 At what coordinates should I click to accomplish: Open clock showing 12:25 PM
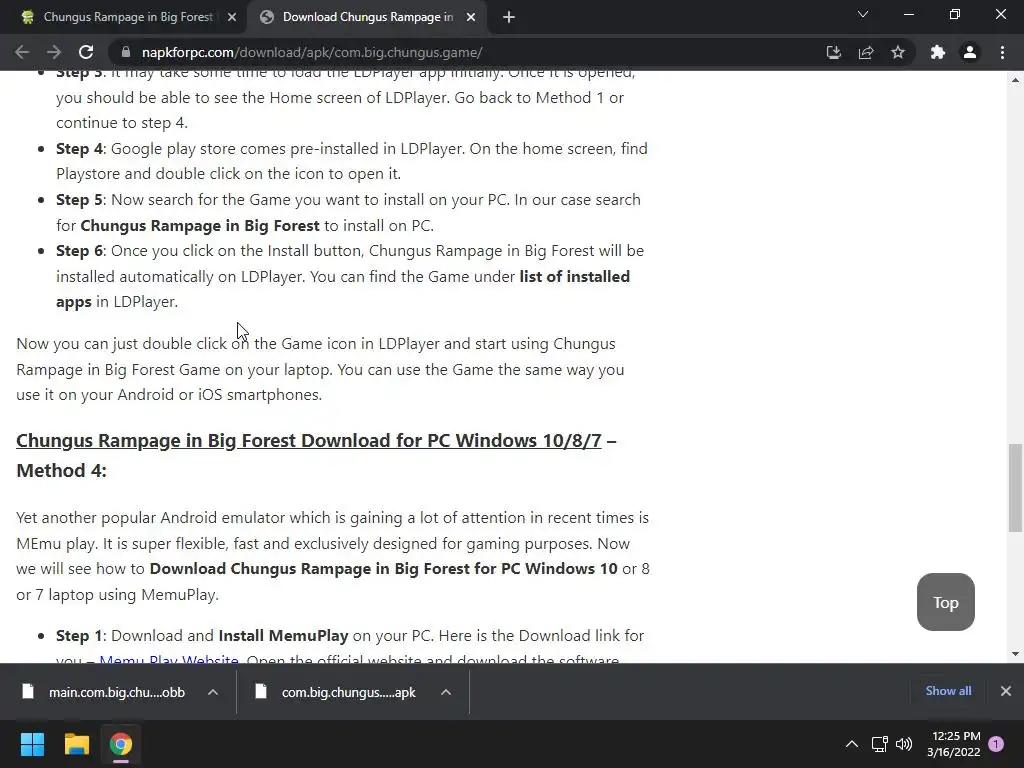[x=953, y=744]
